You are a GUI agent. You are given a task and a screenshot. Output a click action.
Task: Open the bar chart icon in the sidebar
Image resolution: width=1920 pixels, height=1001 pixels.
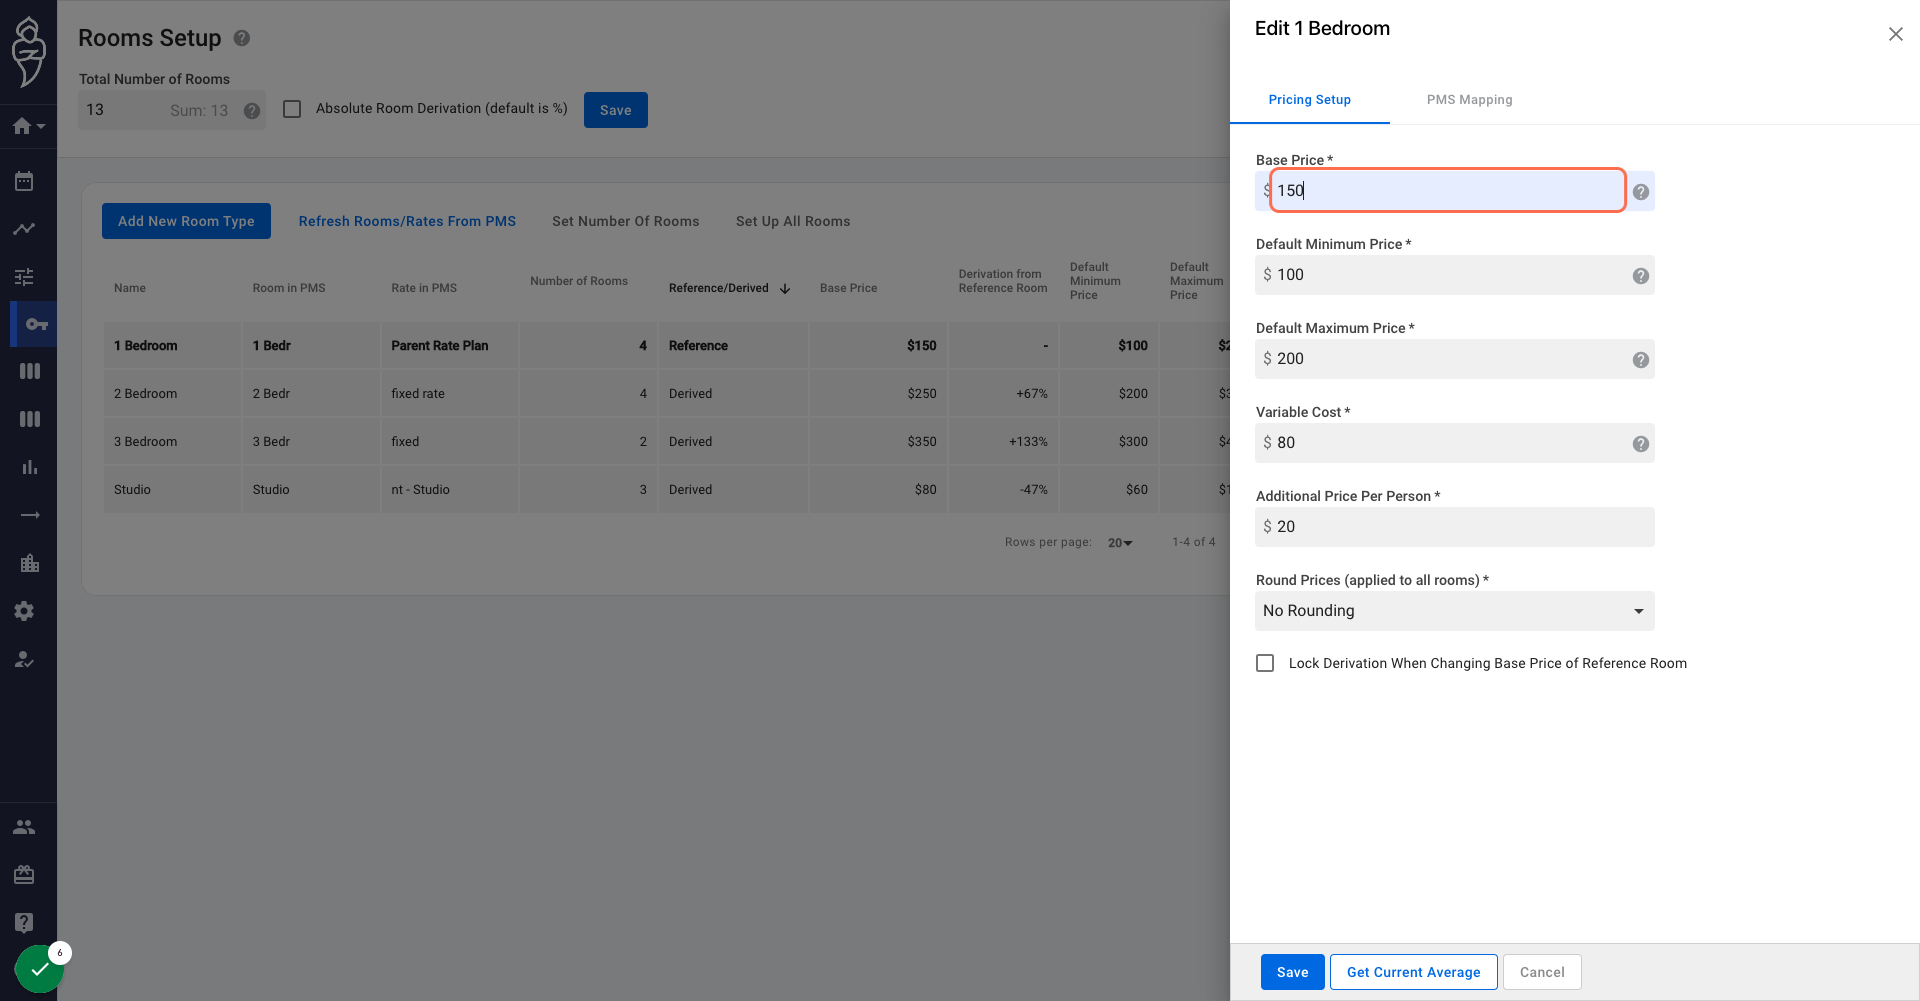click(x=30, y=467)
